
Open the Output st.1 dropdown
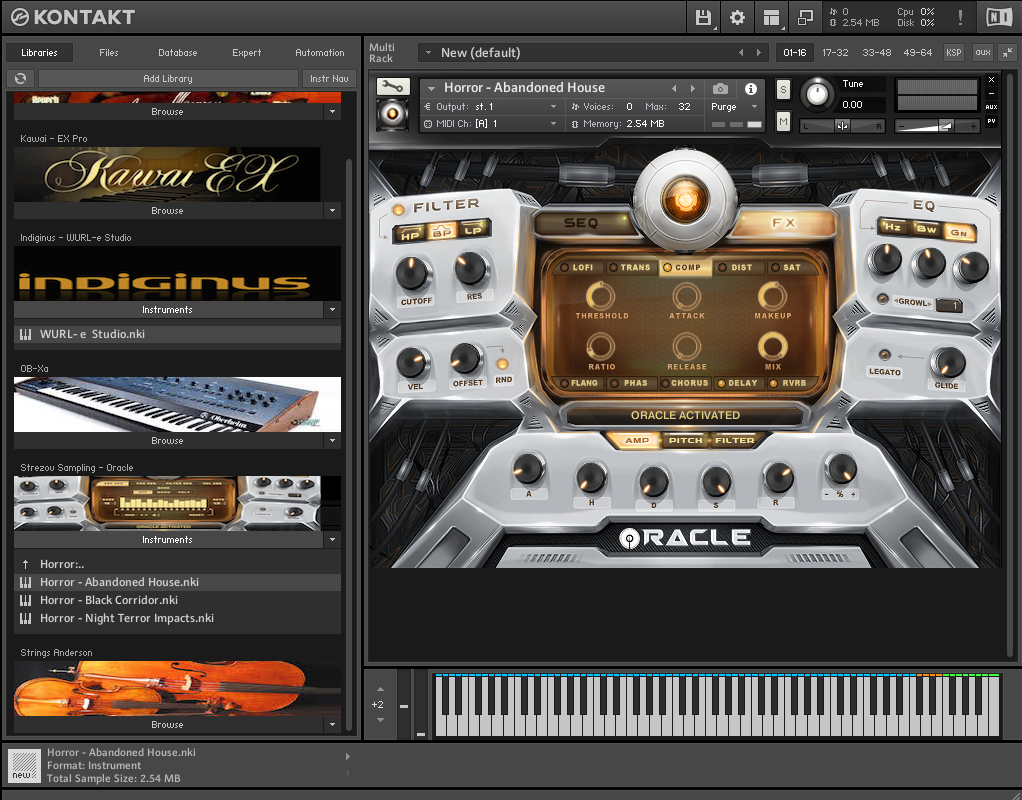tap(491, 107)
